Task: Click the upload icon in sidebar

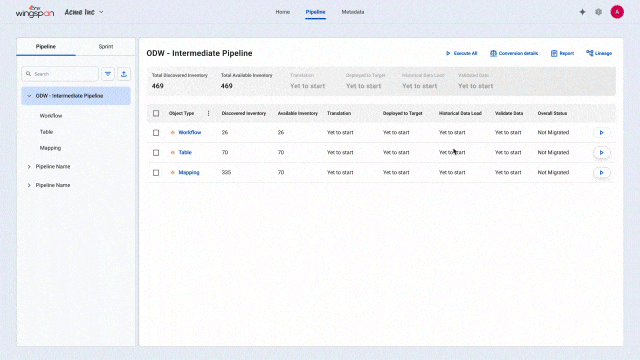Action: coord(124,74)
